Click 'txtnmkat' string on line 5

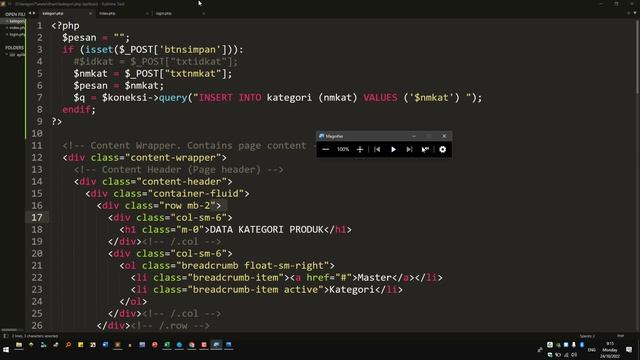click(x=192, y=74)
